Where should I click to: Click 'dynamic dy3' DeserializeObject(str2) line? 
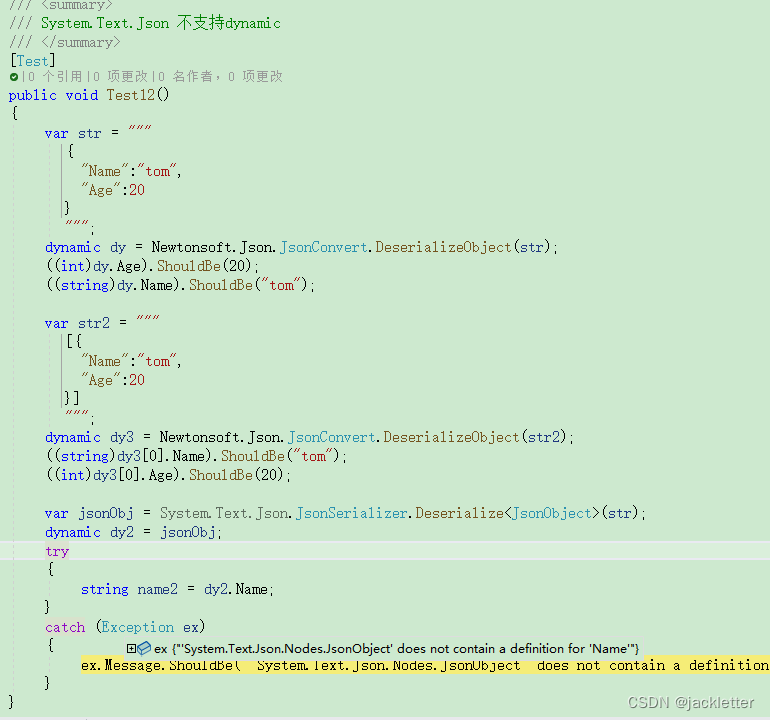309,437
